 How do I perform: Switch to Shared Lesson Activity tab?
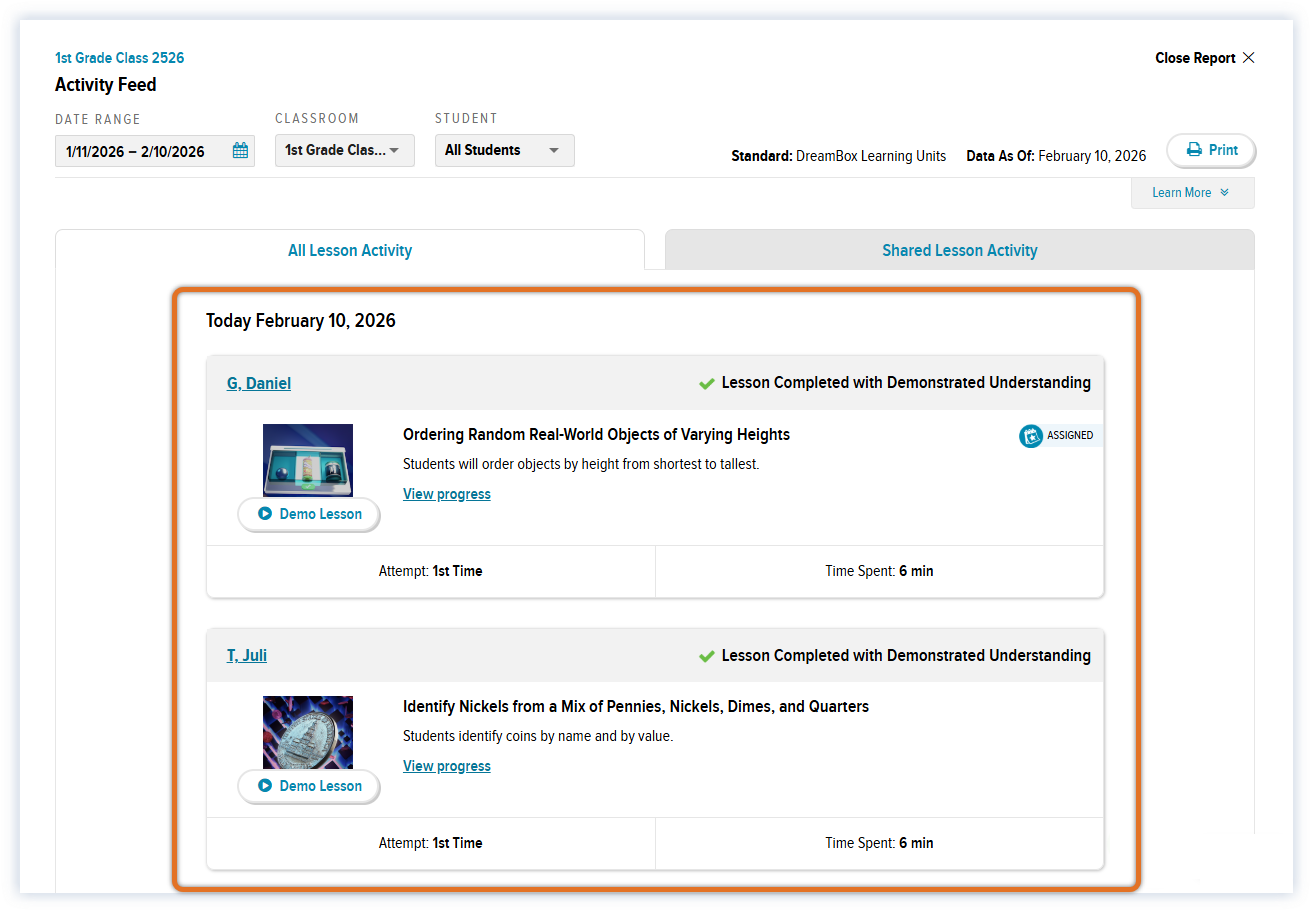tap(959, 251)
